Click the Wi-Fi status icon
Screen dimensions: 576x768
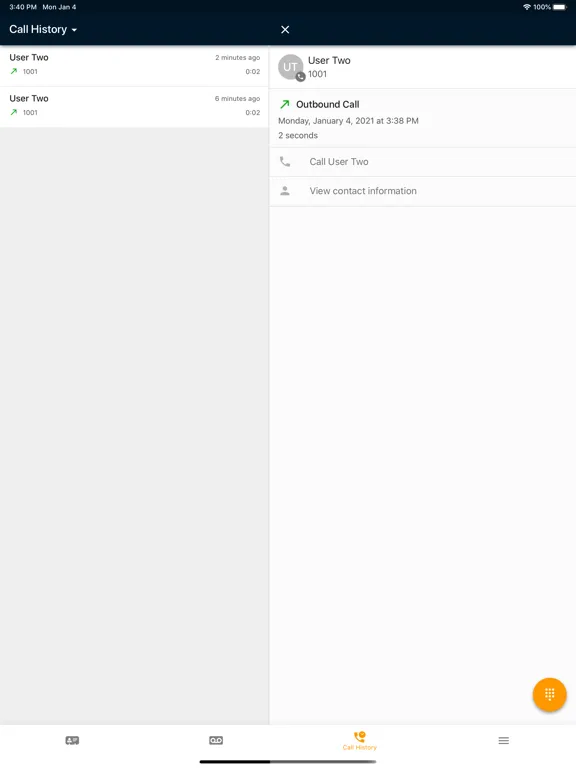(x=527, y=7)
